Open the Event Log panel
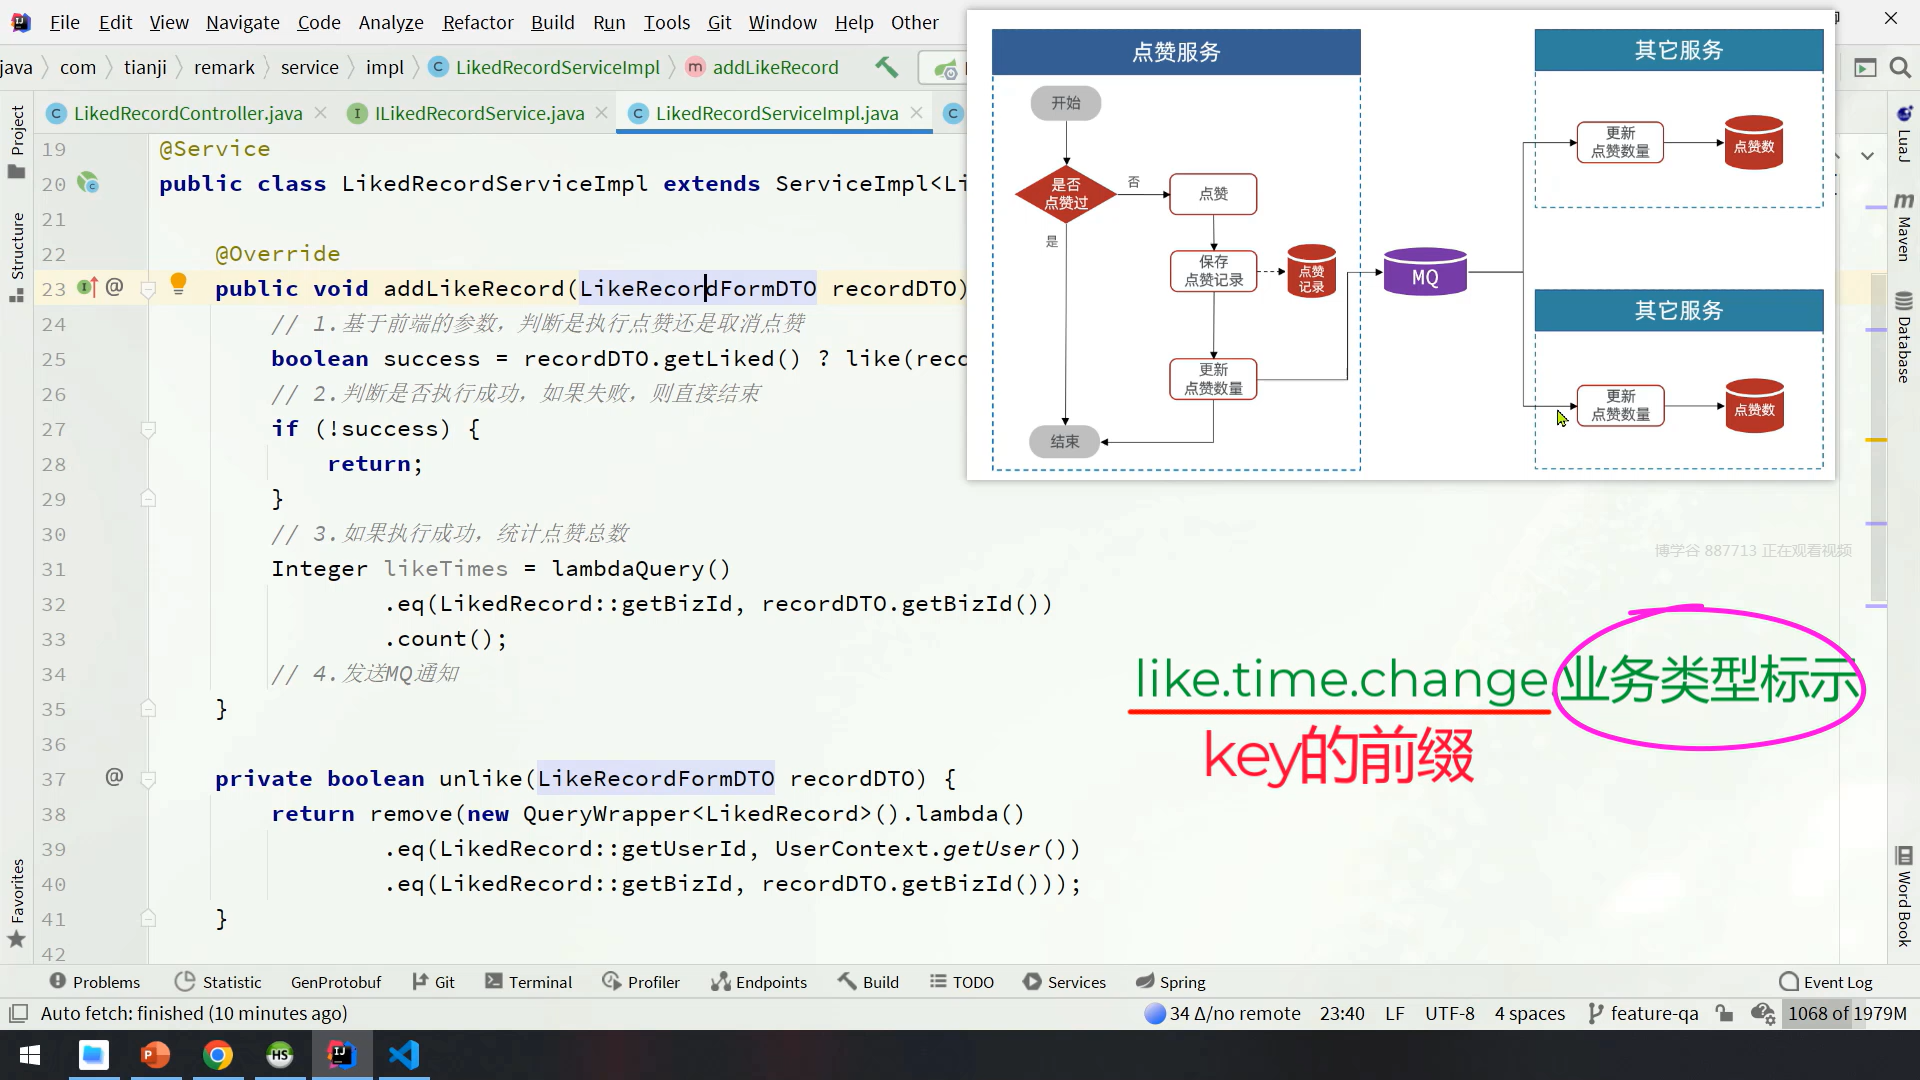This screenshot has height=1080, width=1920. [x=1826, y=982]
